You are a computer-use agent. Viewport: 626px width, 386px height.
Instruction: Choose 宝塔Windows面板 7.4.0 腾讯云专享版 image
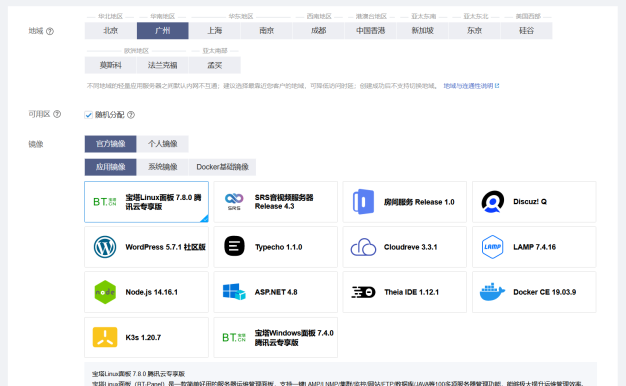click(x=275, y=337)
